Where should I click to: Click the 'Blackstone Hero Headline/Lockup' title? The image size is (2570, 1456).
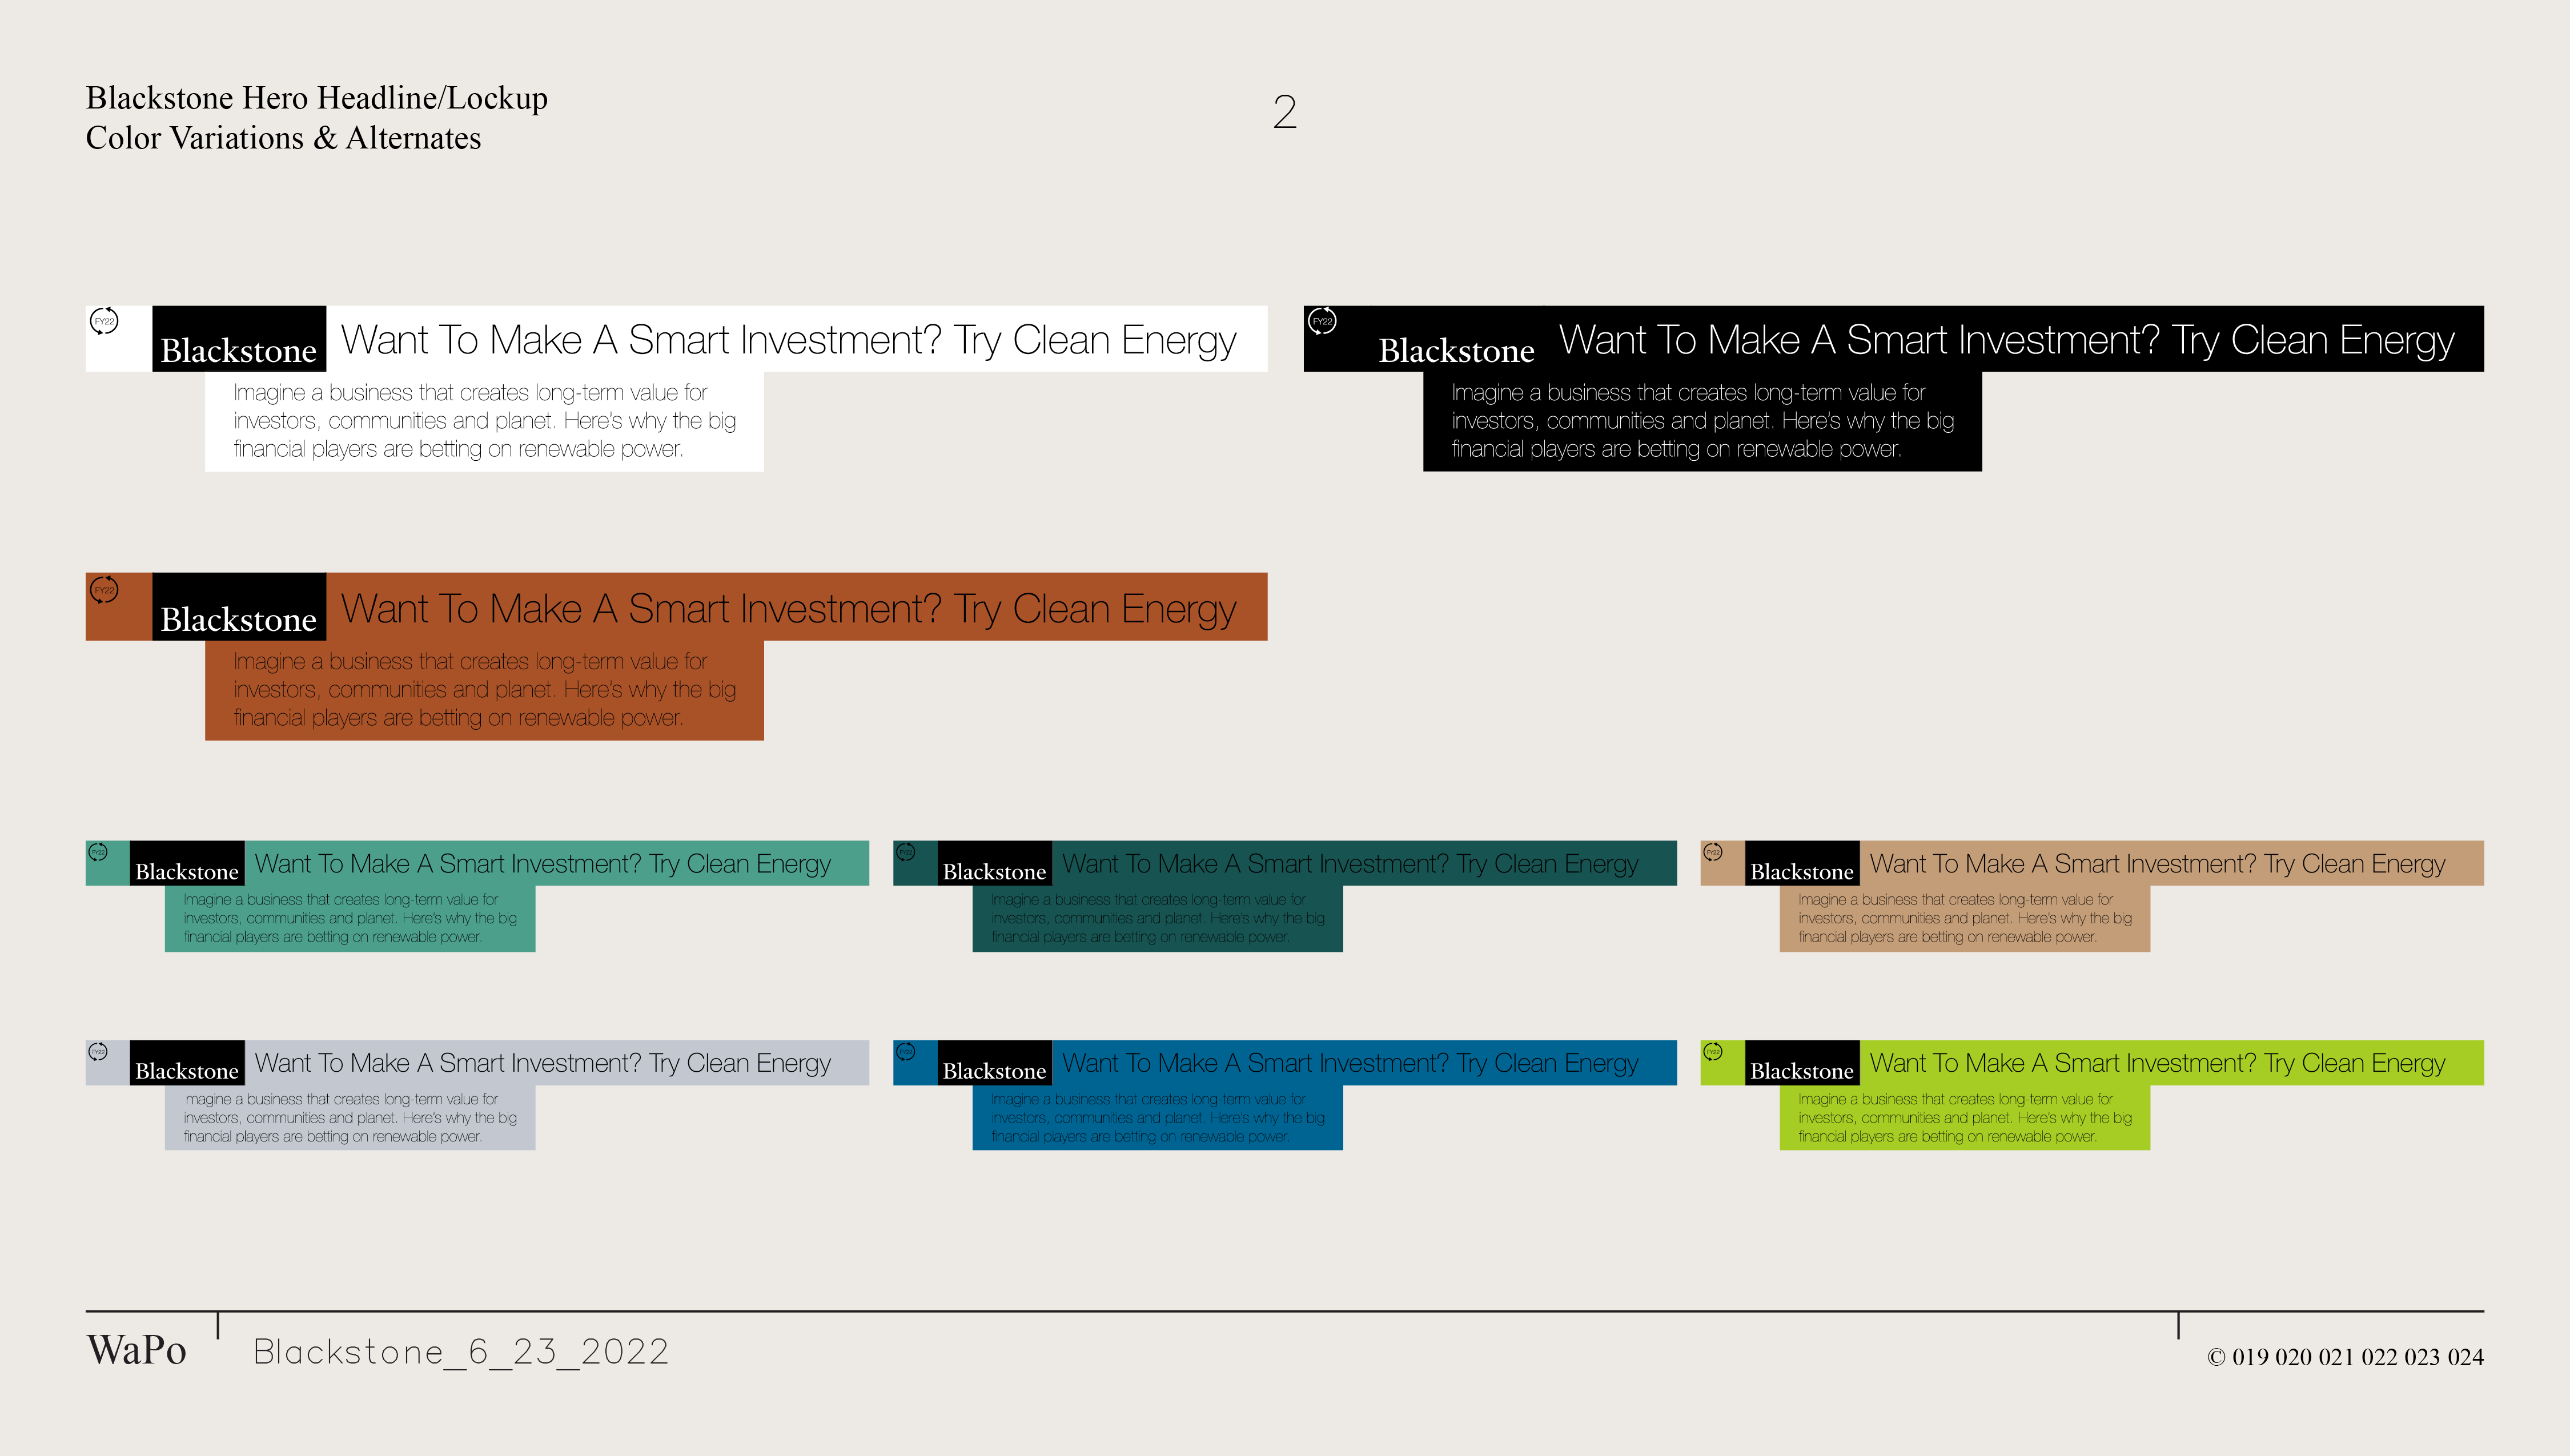point(317,98)
